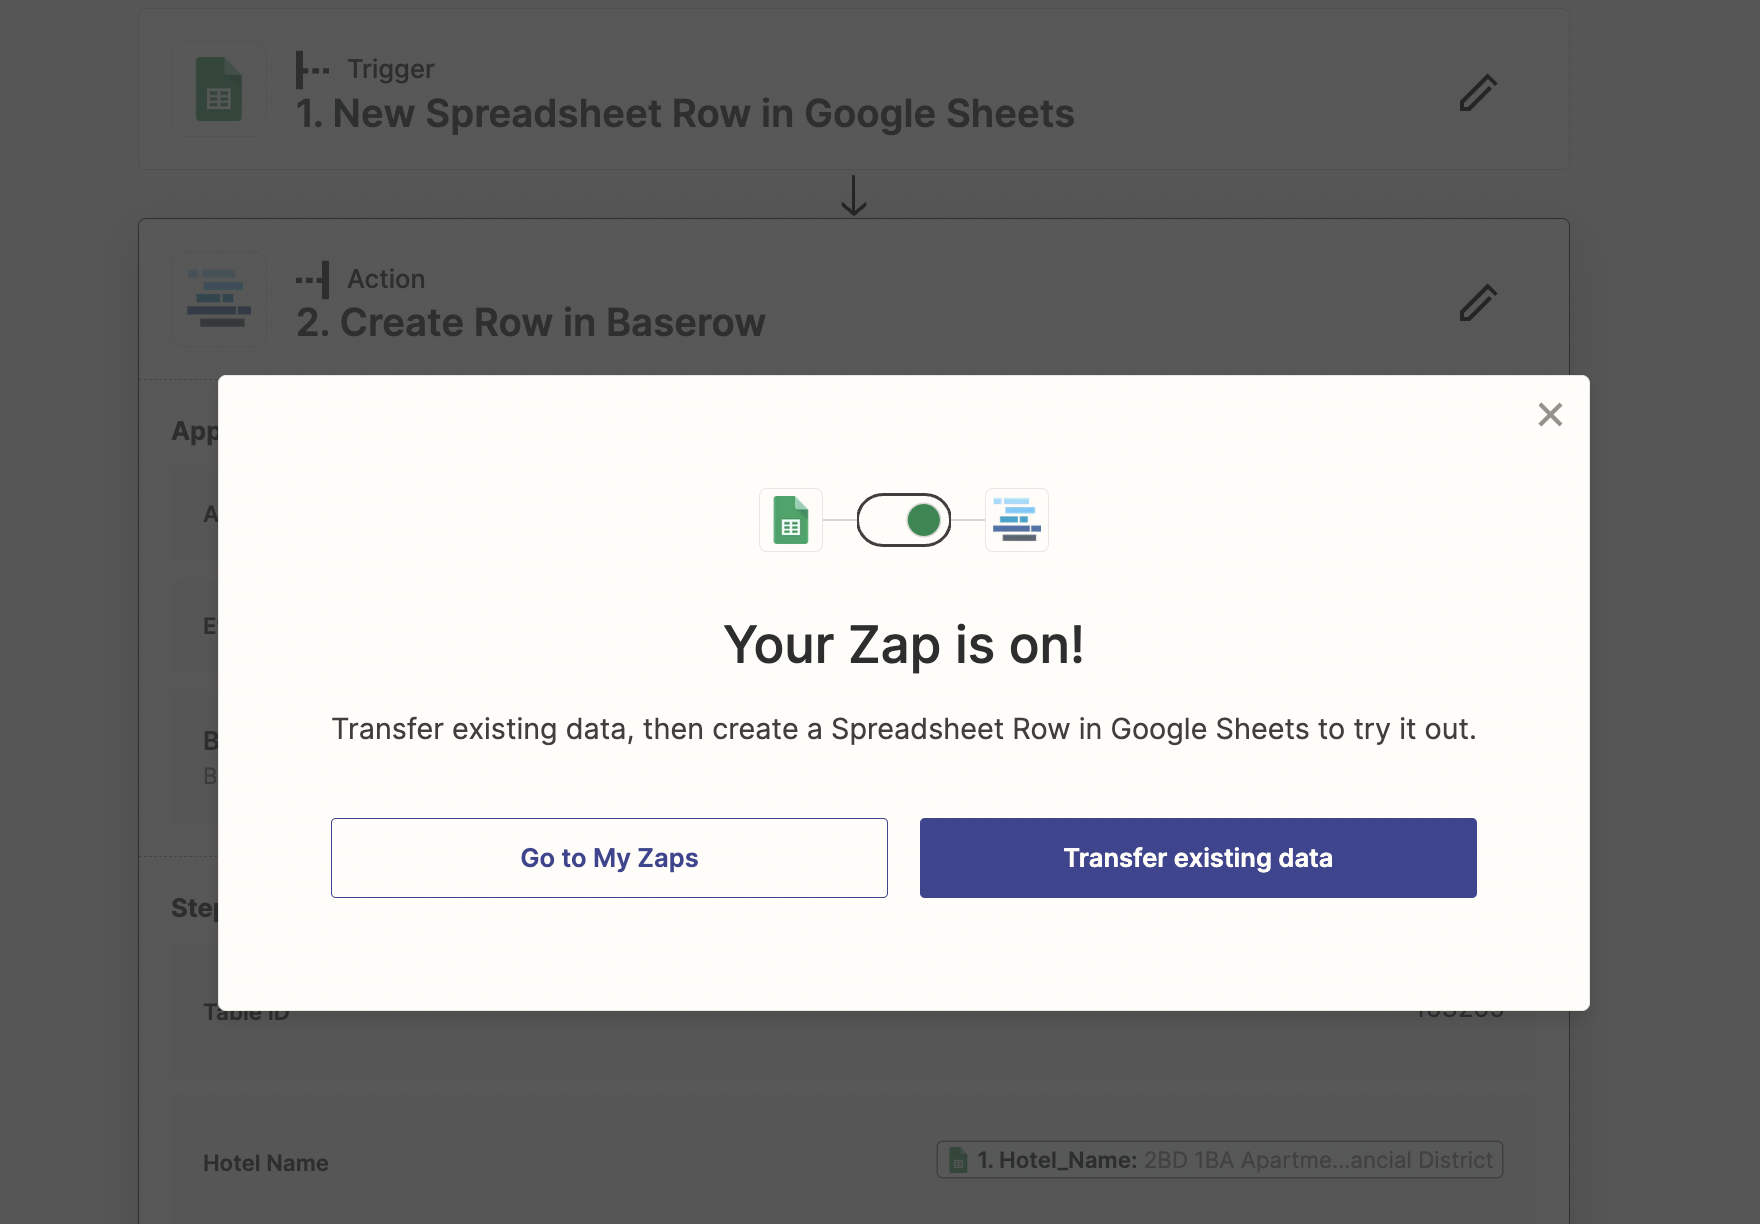Select the Baserow icon in the modal
The height and width of the screenshot is (1224, 1760).
[x=1016, y=519]
